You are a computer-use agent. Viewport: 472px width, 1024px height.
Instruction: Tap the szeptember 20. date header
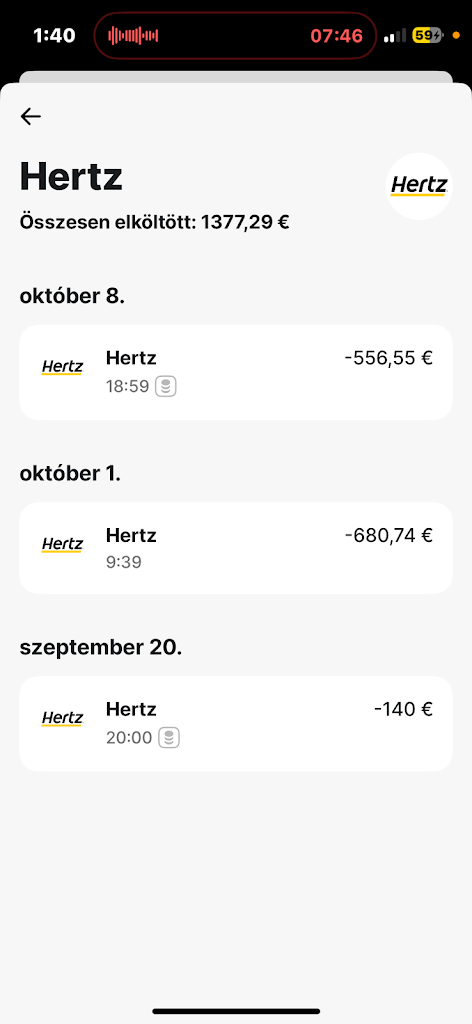101,647
